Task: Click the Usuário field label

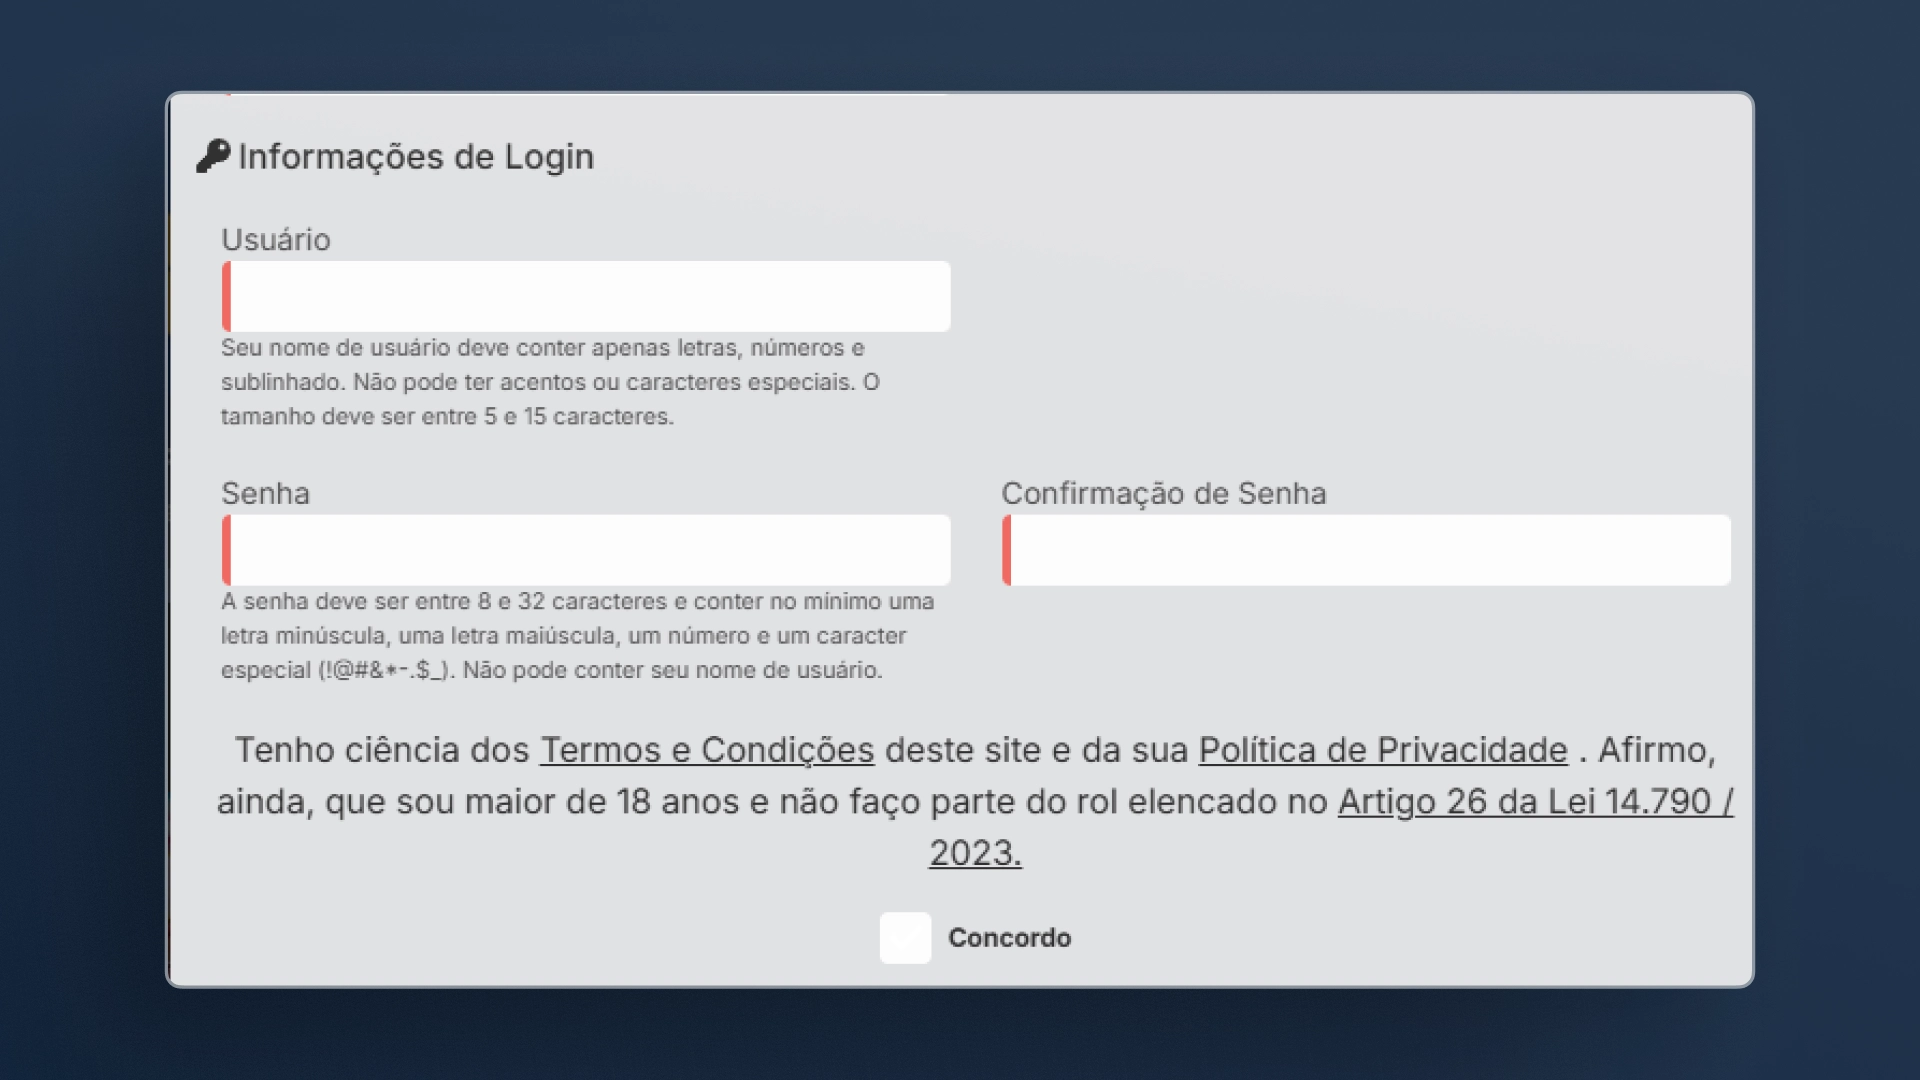Action: coord(275,240)
